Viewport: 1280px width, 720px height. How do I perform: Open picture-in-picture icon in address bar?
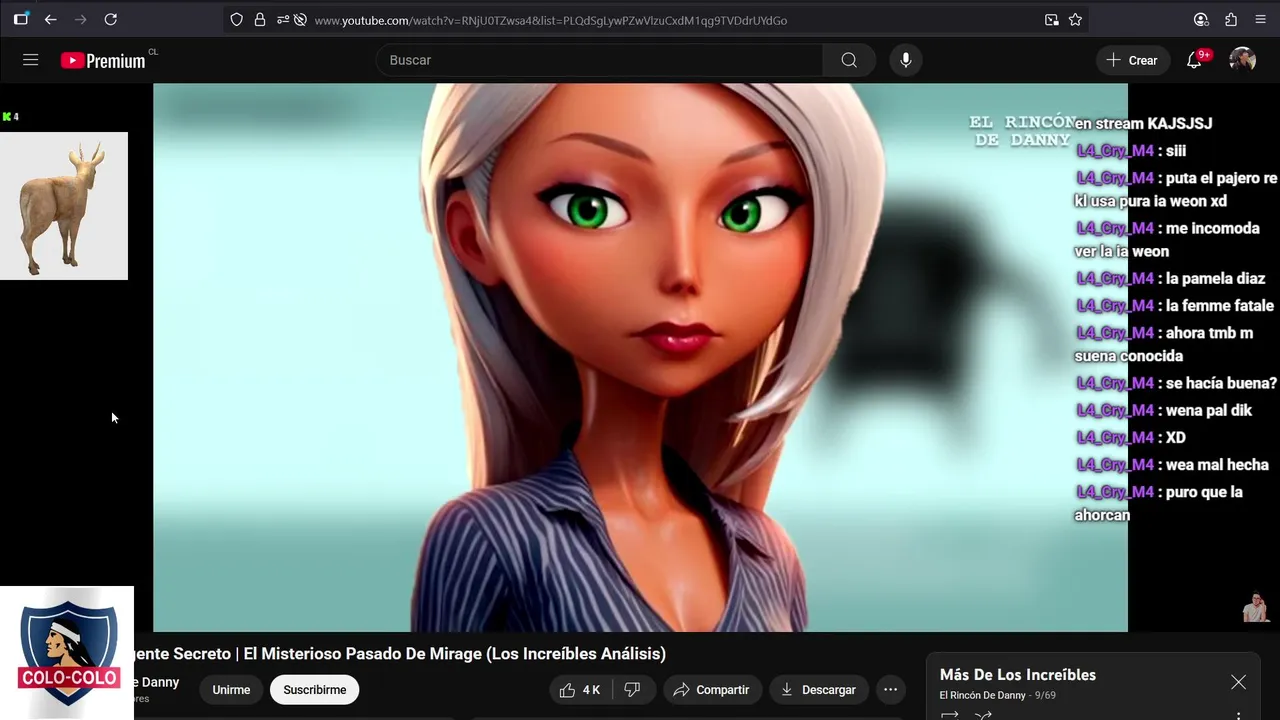pyautogui.click(x=1052, y=20)
